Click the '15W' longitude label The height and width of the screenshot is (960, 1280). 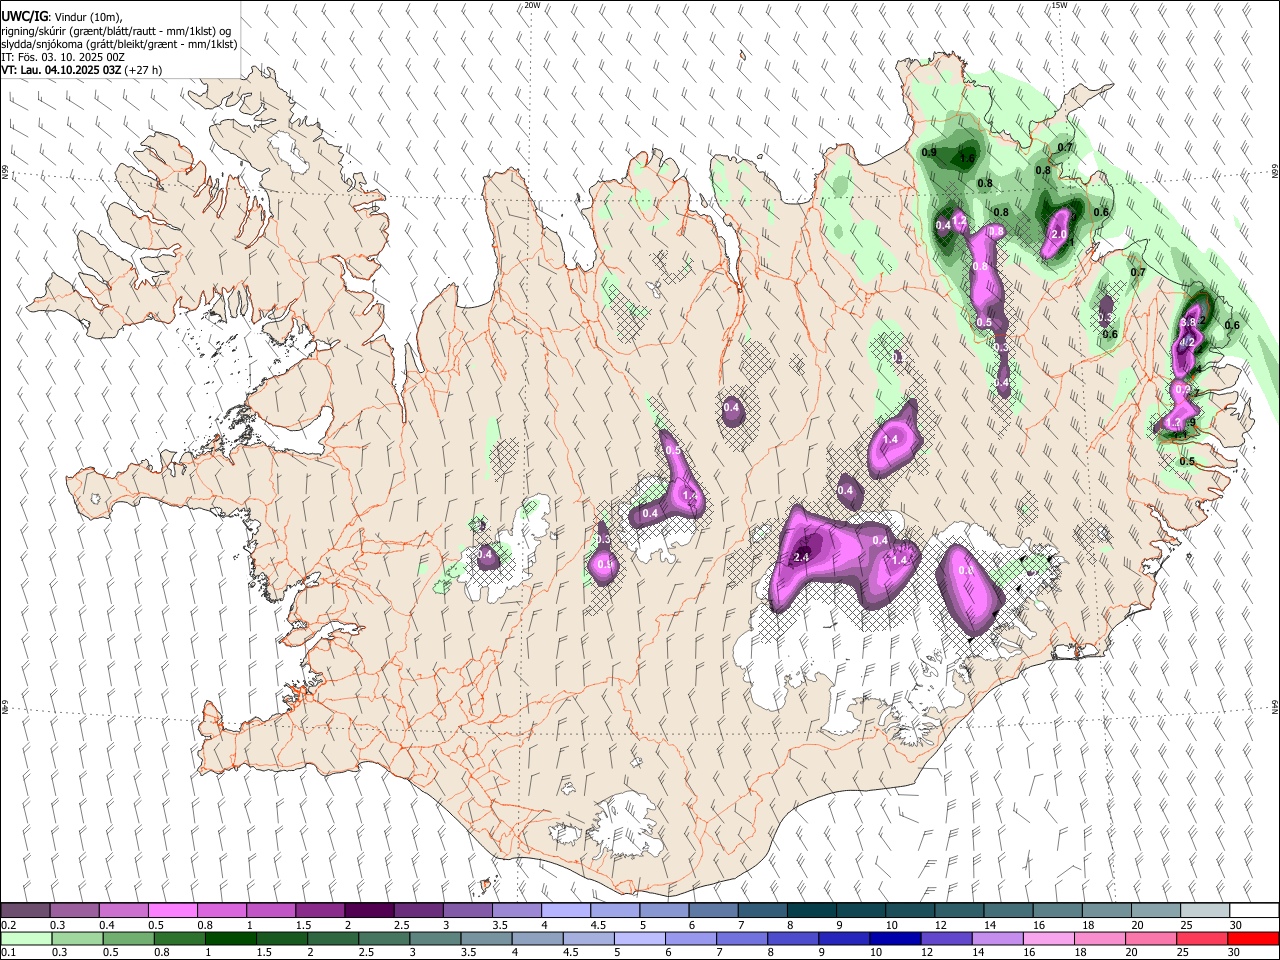1059,5
